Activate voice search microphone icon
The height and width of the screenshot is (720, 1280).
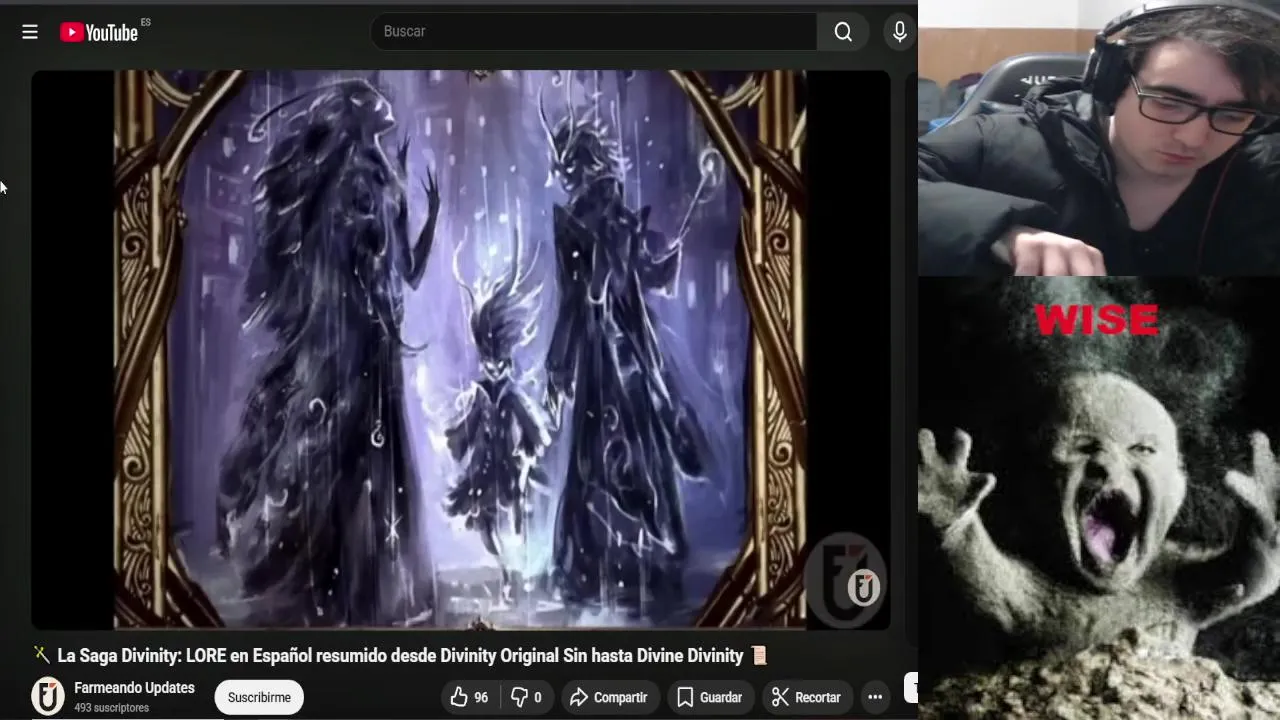(x=900, y=32)
